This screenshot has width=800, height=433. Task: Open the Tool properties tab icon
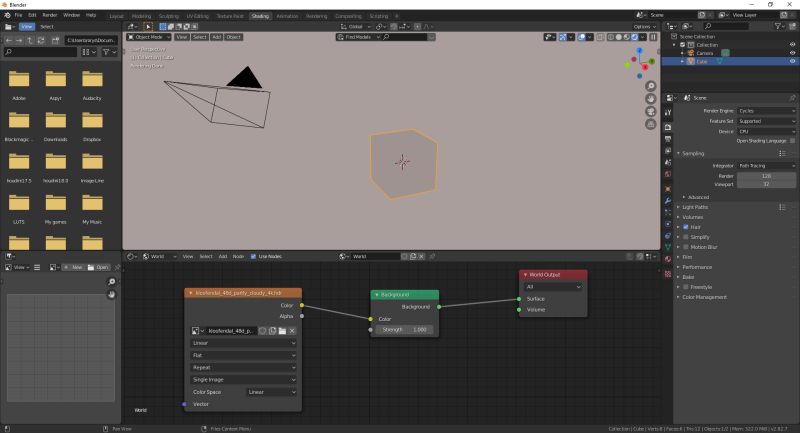tap(668, 112)
